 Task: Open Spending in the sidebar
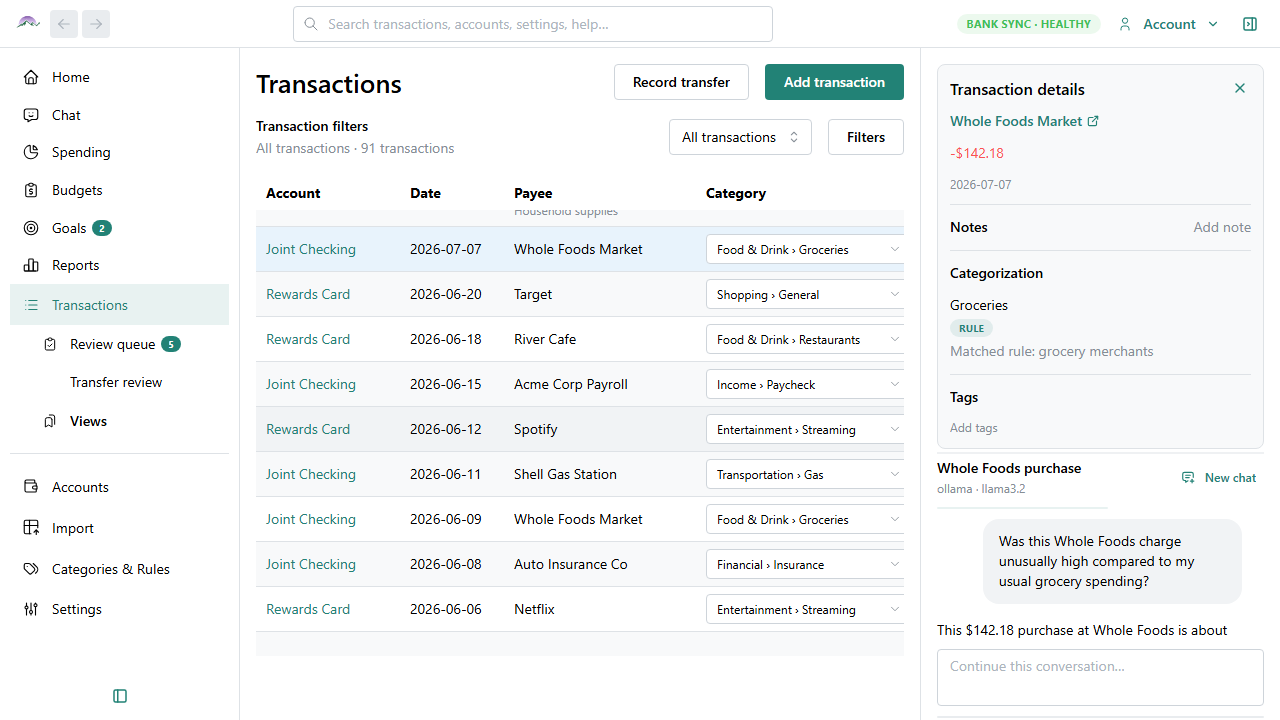(x=119, y=152)
